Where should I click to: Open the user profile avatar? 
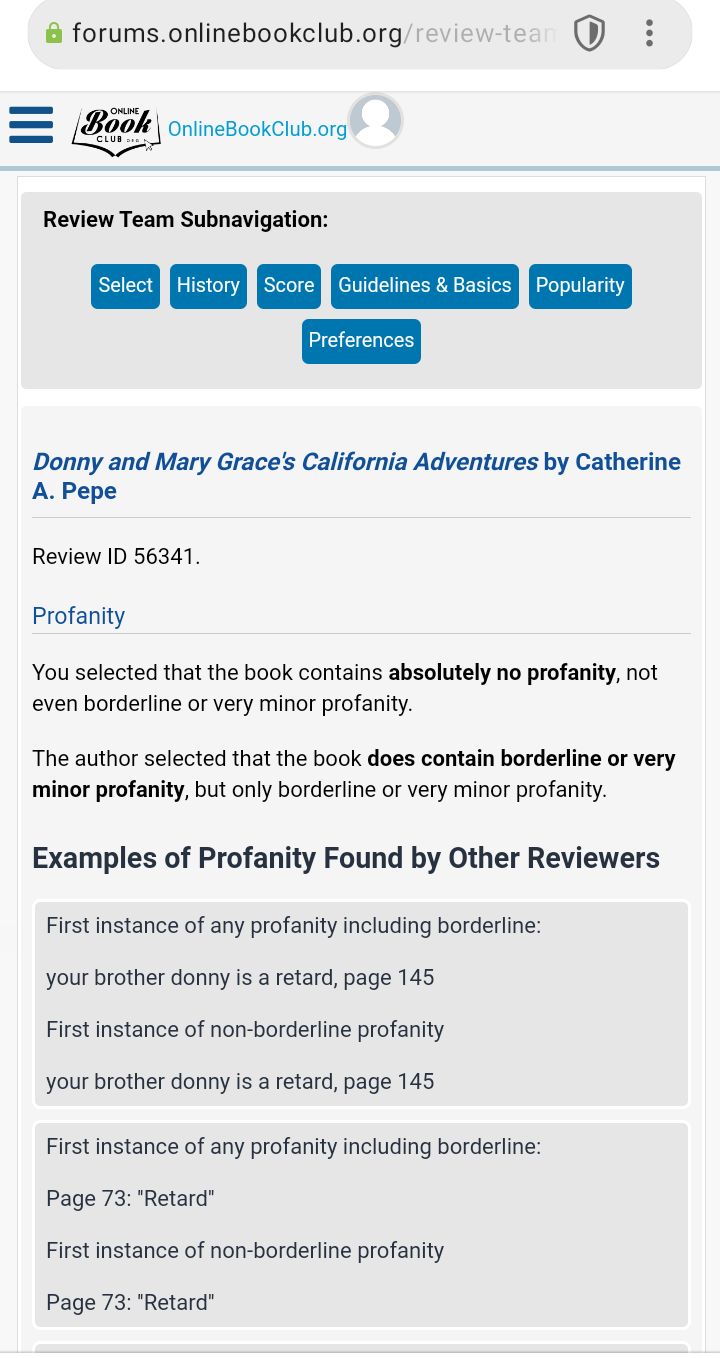click(376, 121)
